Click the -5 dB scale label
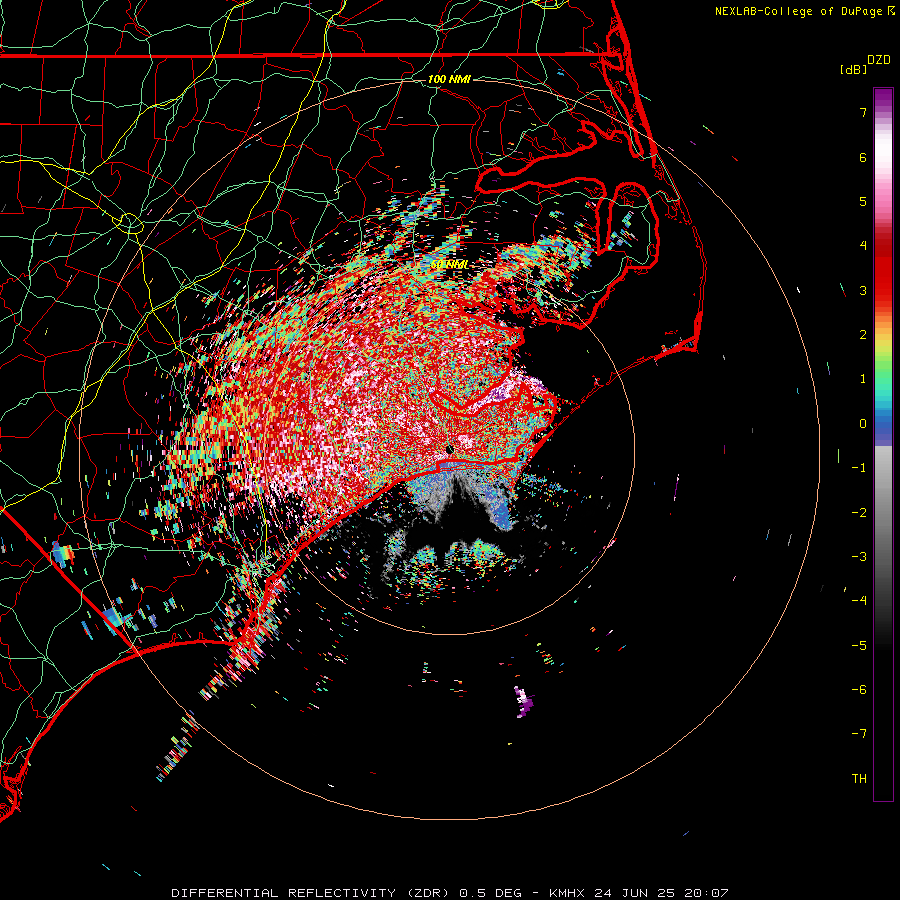Viewport: 900px width, 900px height. click(x=859, y=646)
